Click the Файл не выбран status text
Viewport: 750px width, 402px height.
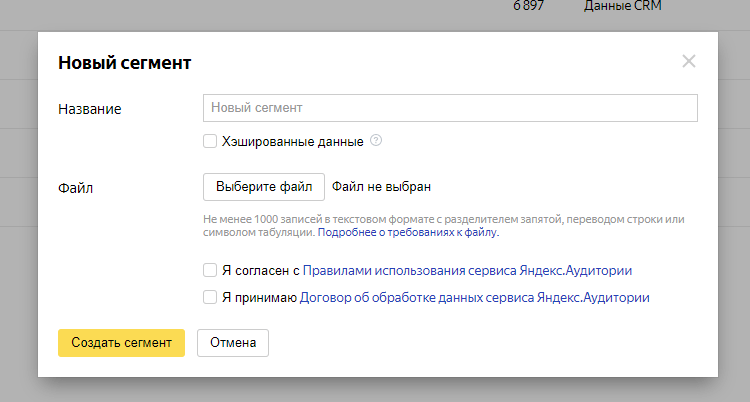tap(381, 187)
